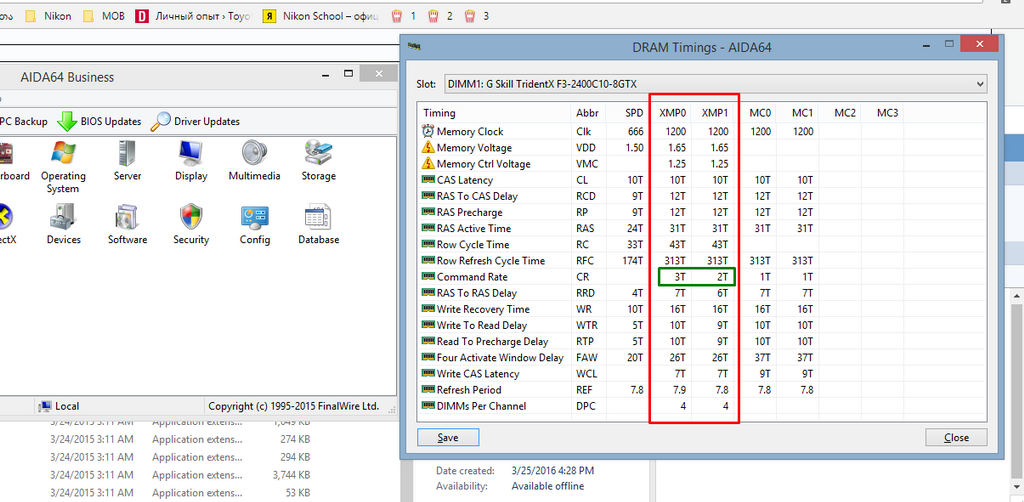Click the Timing column header
The image size is (1024, 502).
[494, 113]
